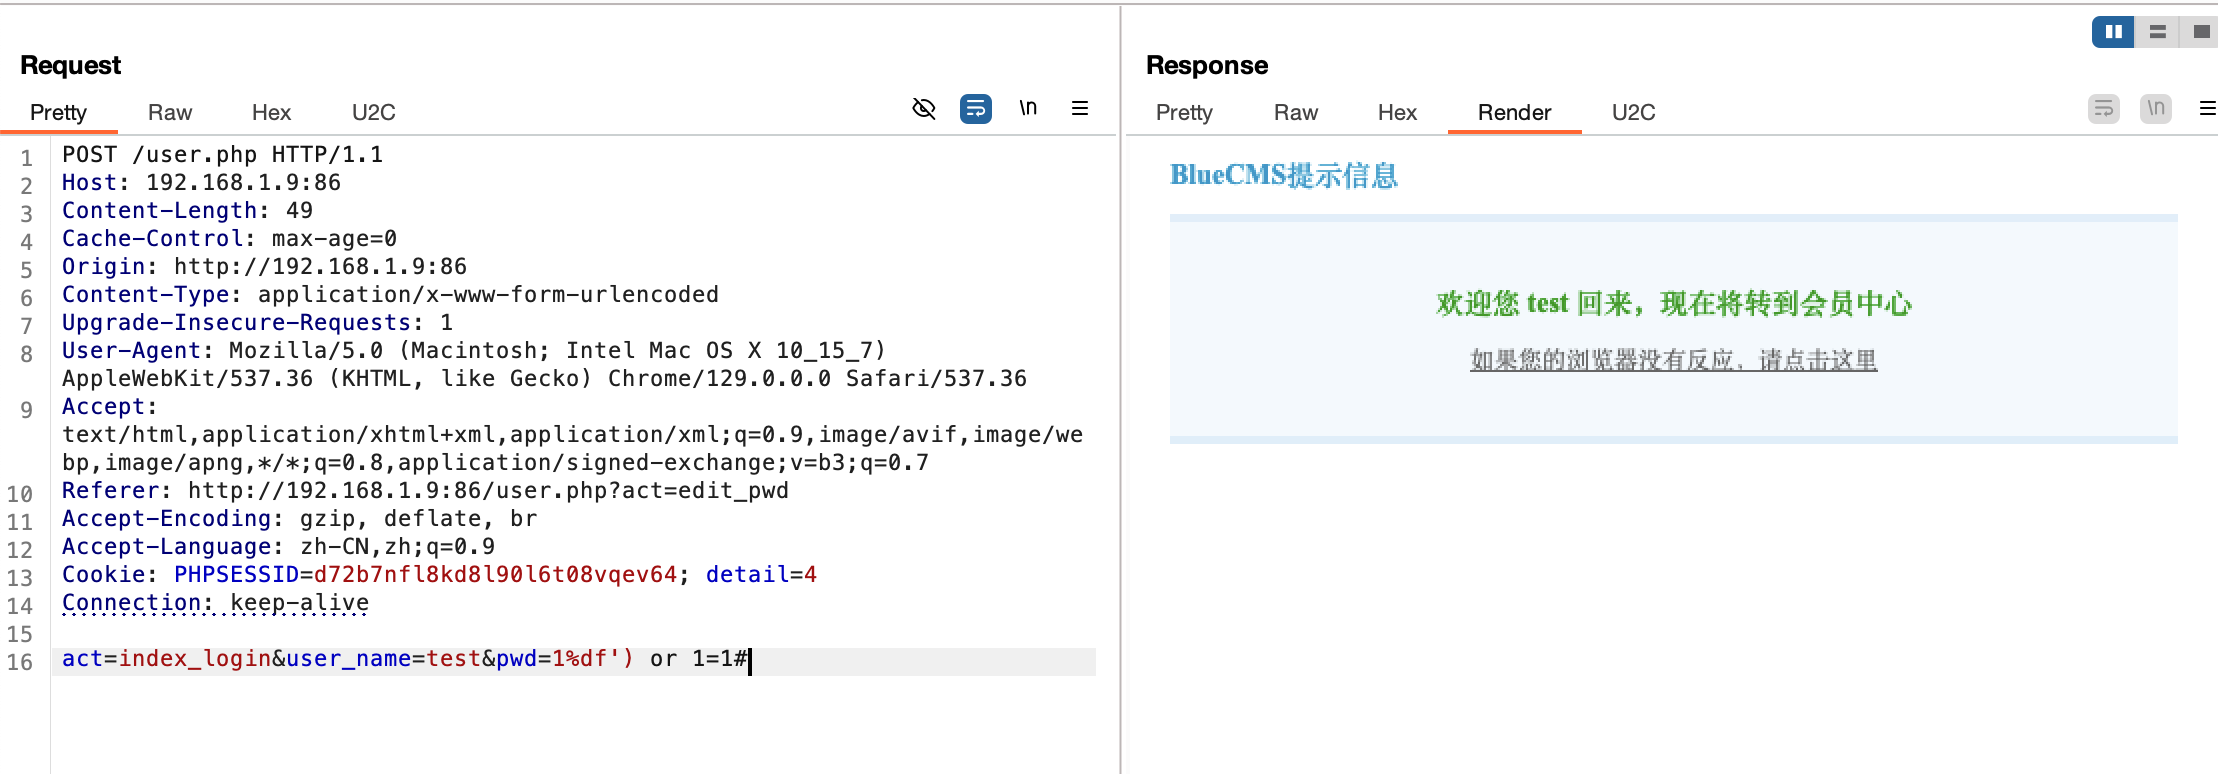Click the Connection: keep-alive line

pyautogui.click(x=215, y=603)
